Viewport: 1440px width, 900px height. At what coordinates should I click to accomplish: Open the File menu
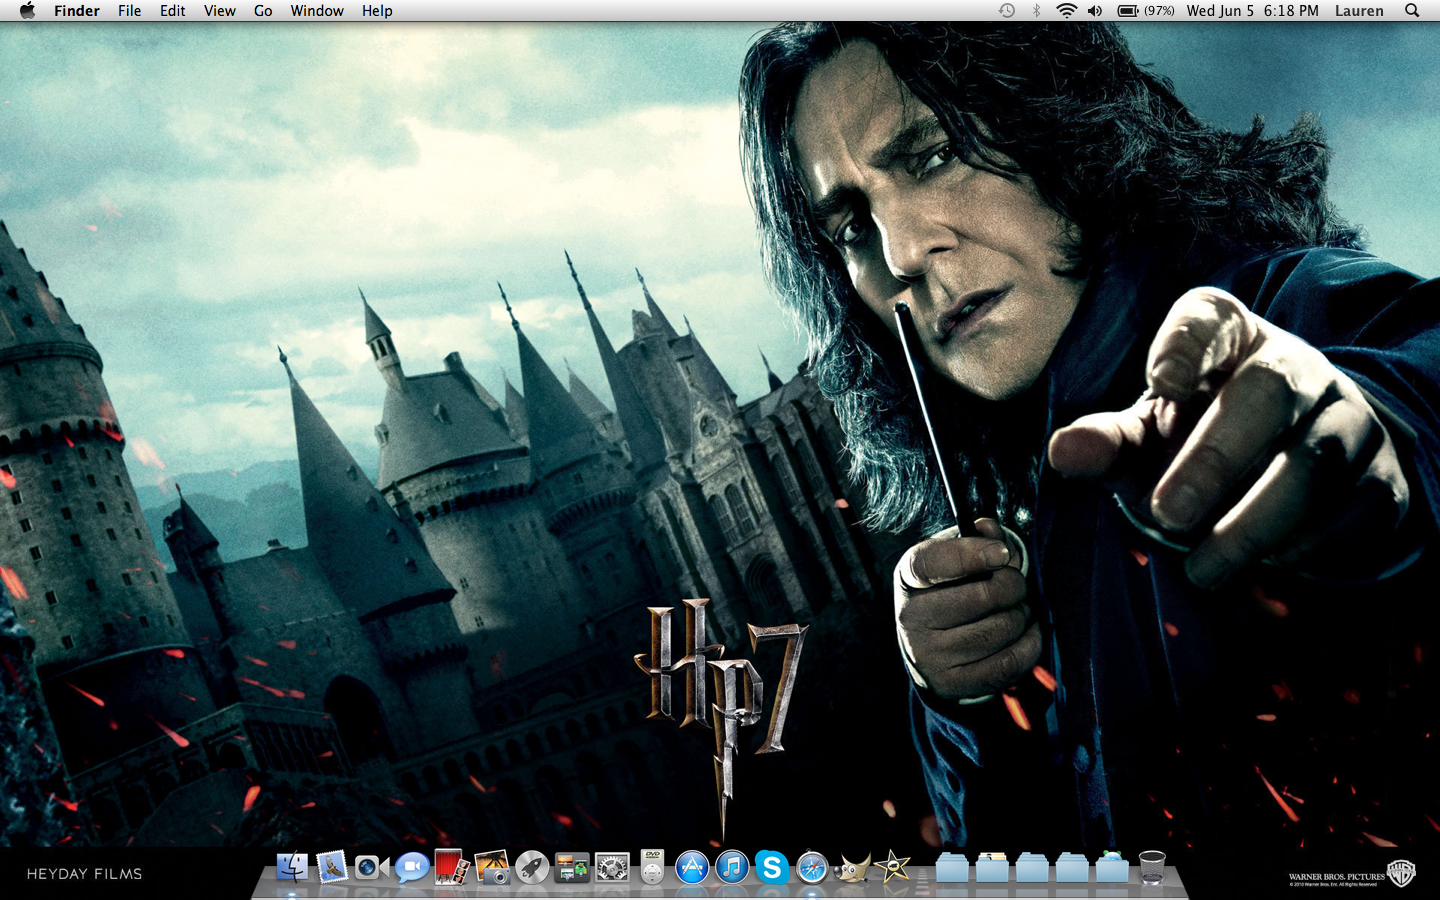tap(129, 11)
